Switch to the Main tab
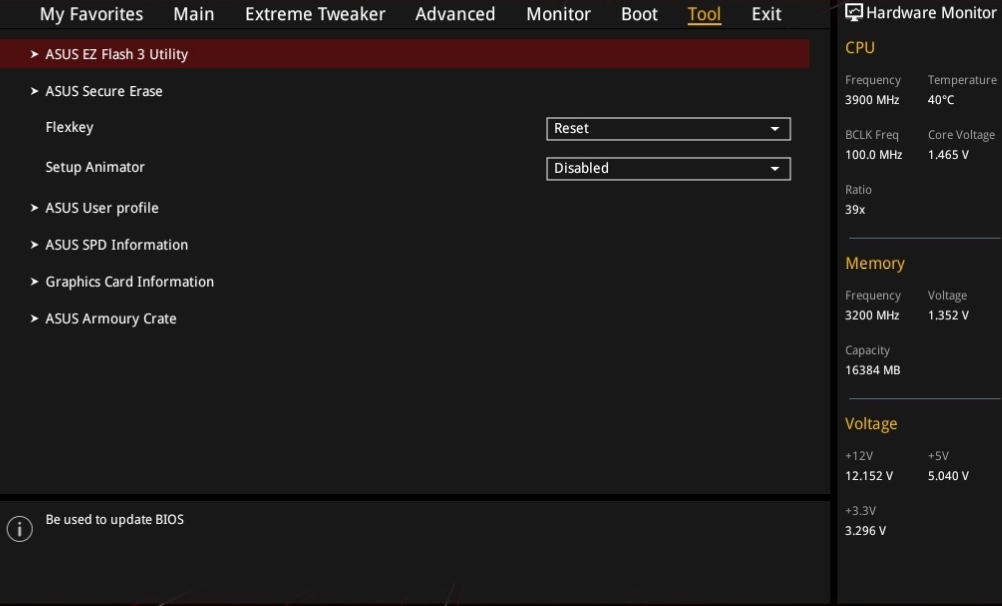The image size is (1002, 606). (194, 14)
